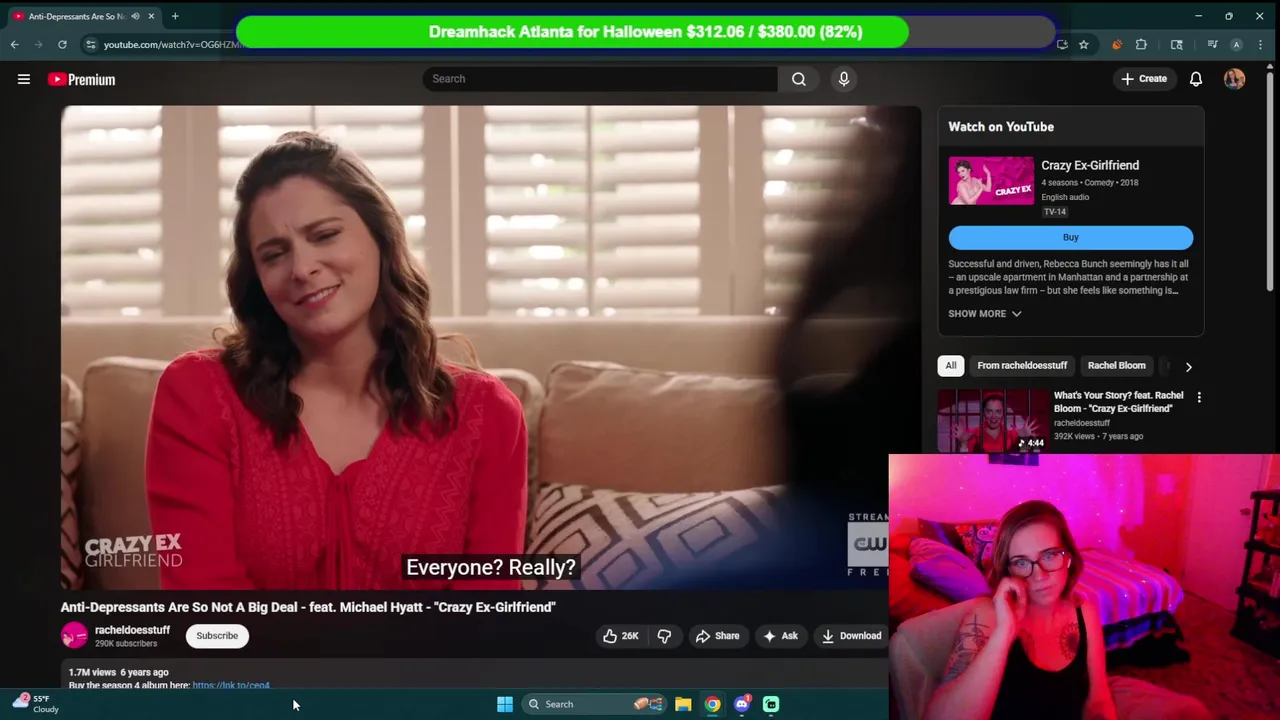Select Rachel Bloom filter chip
1280x720 pixels.
tap(1117, 366)
